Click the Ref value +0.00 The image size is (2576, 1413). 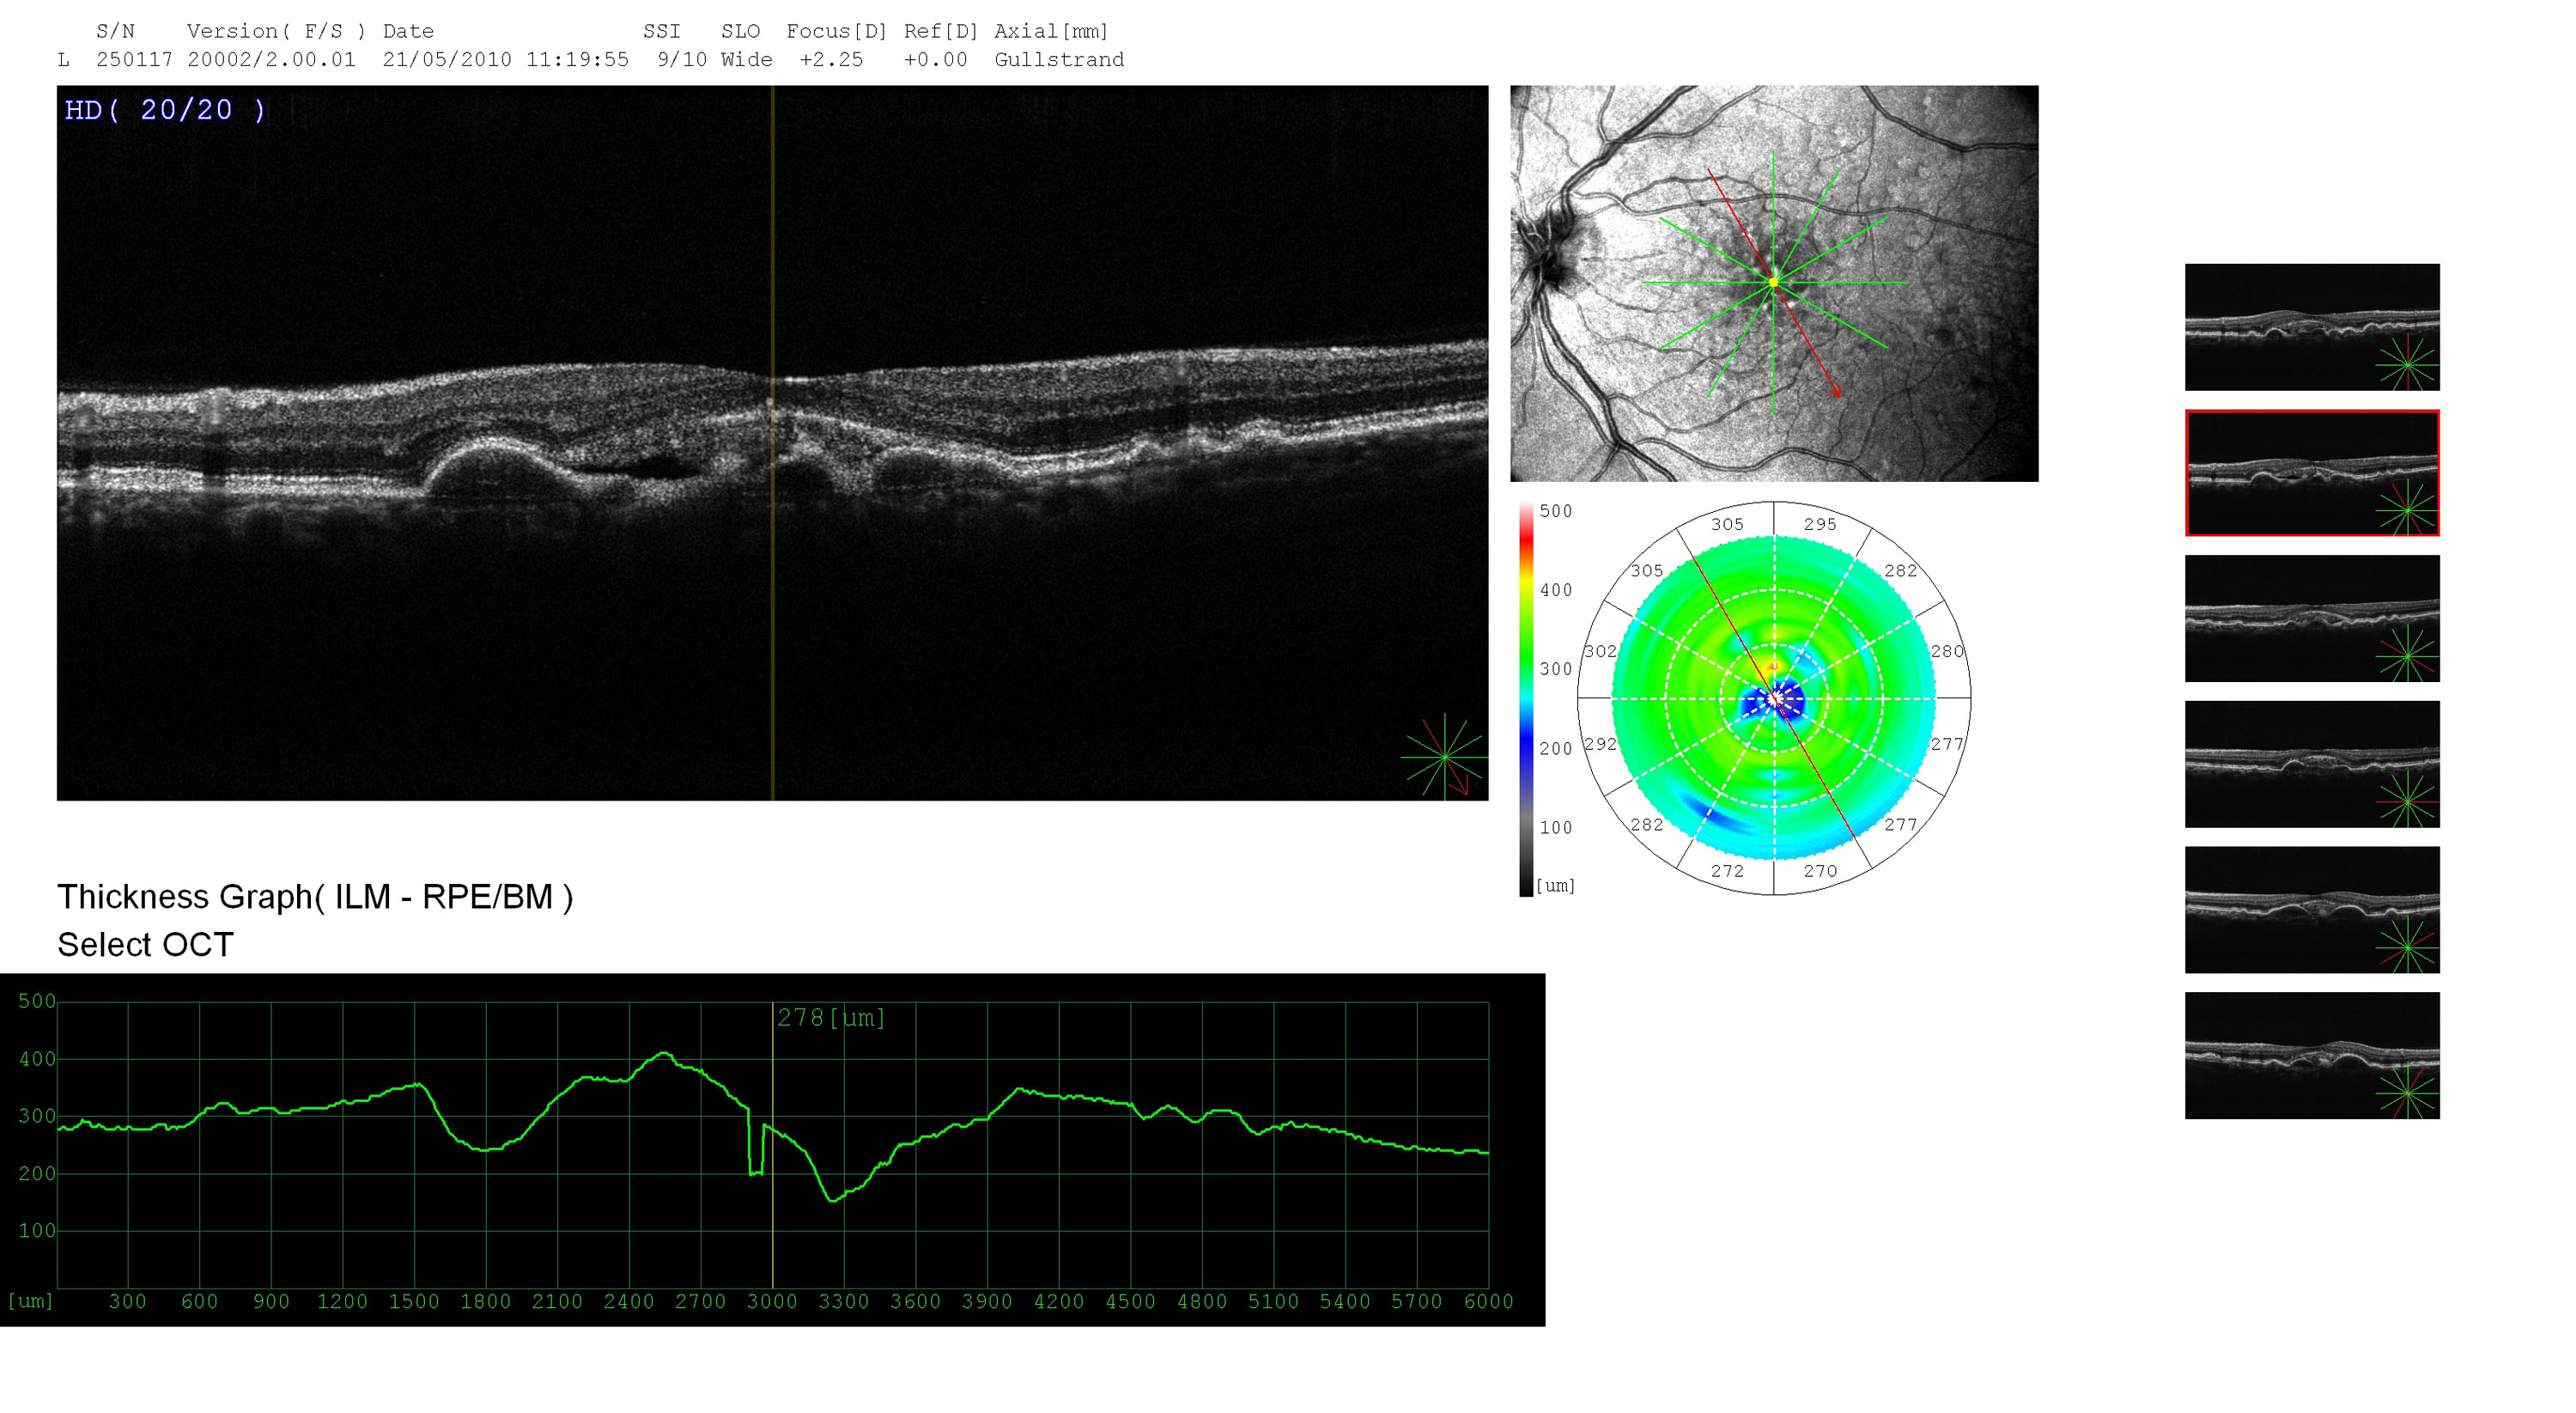(935, 59)
